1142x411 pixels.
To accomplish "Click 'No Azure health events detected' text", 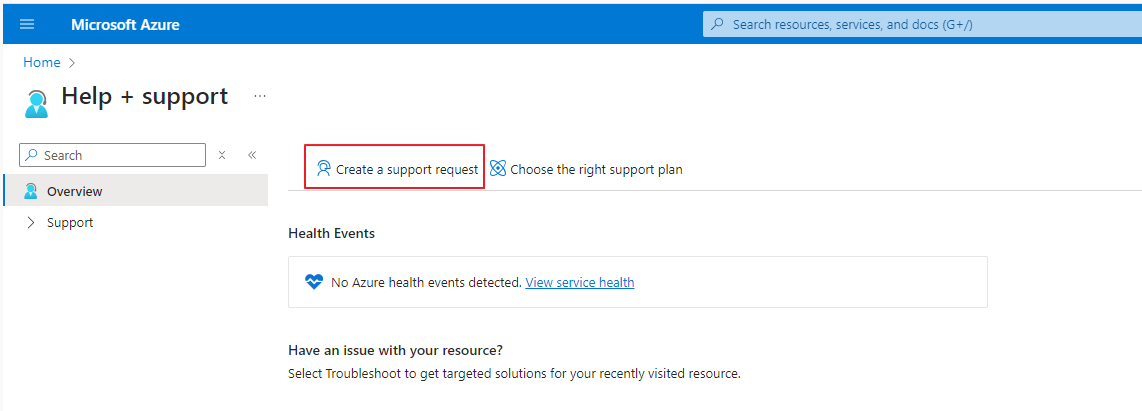I will [426, 282].
